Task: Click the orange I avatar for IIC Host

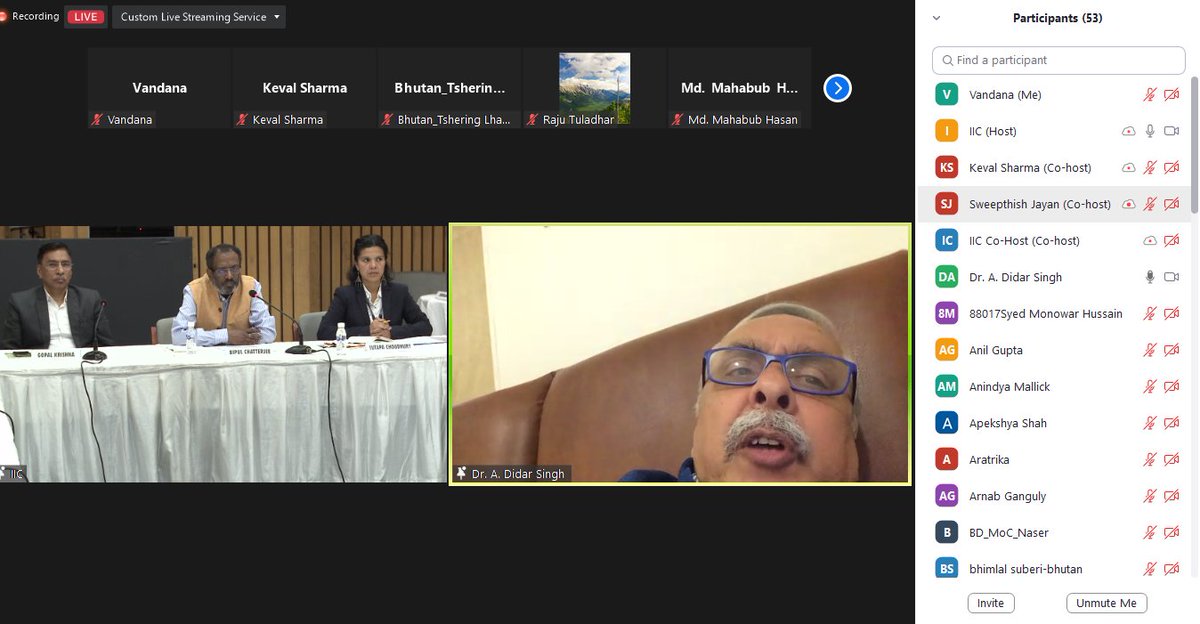Action: (946, 131)
